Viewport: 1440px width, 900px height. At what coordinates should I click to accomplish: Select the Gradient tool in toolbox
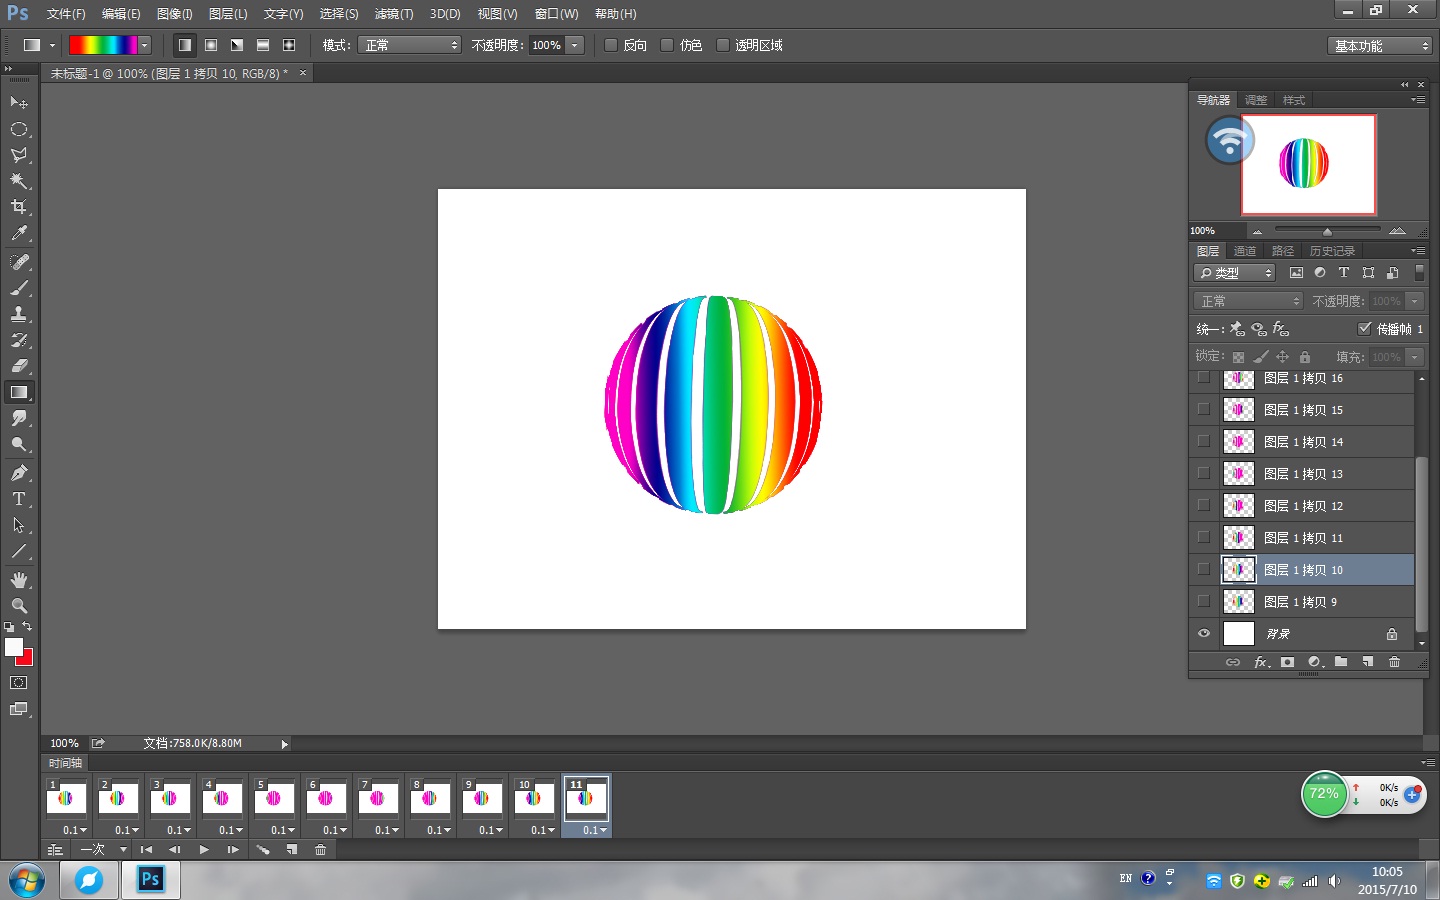(x=19, y=392)
